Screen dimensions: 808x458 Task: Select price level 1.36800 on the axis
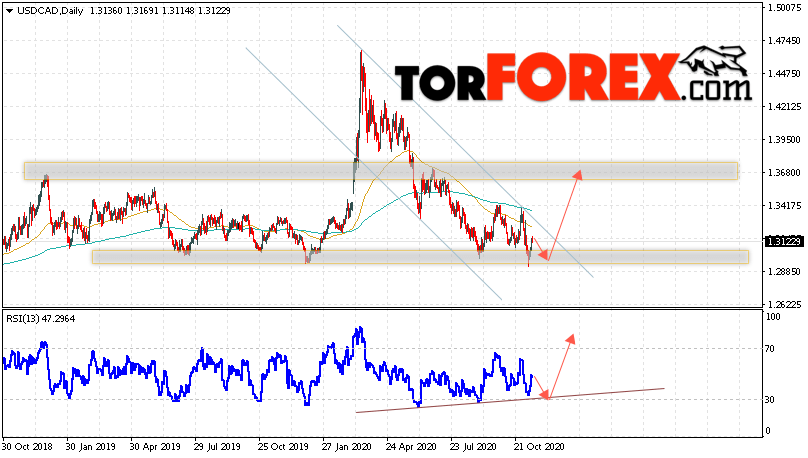pos(784,173)
